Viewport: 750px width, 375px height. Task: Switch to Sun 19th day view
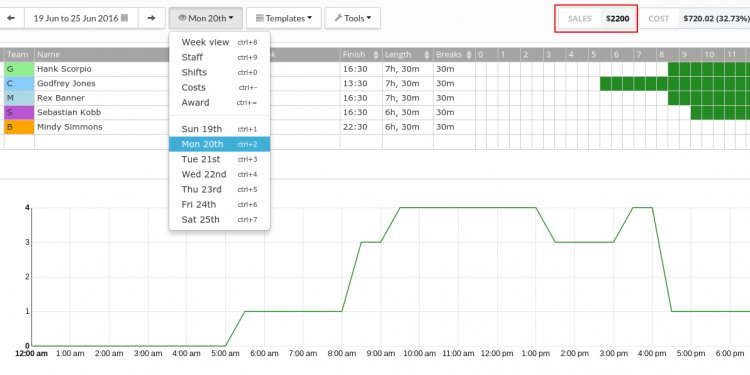(x=220, y=129)
